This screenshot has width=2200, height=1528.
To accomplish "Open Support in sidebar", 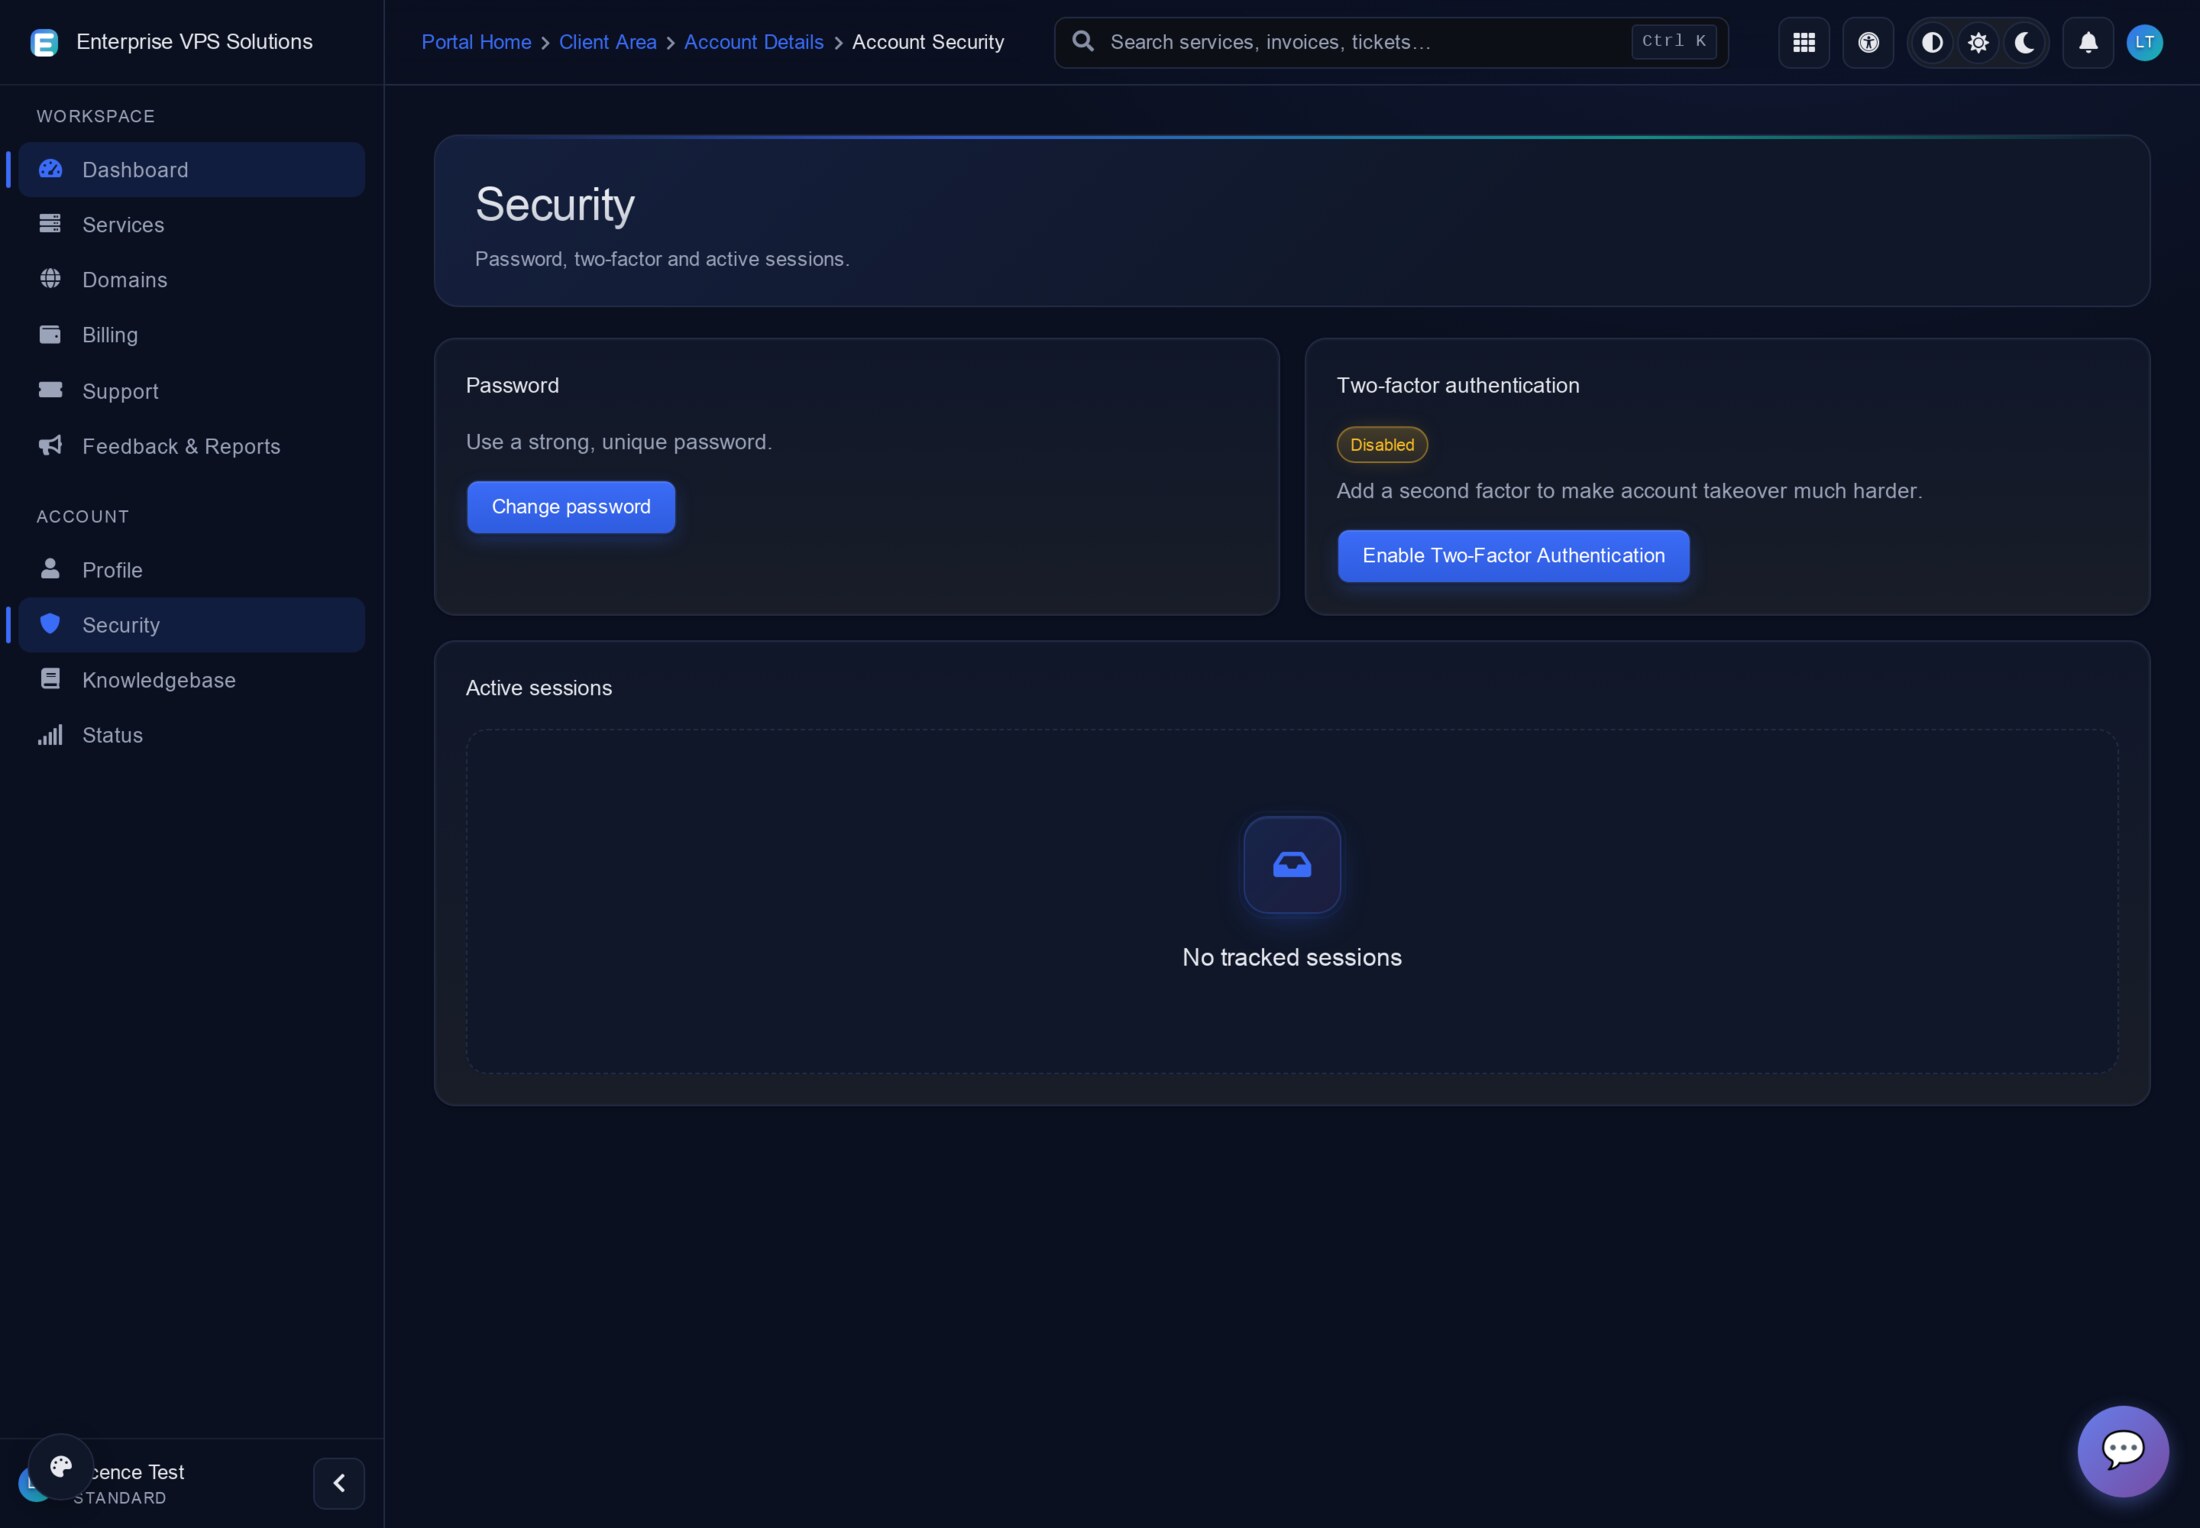I will pos(192,391).
